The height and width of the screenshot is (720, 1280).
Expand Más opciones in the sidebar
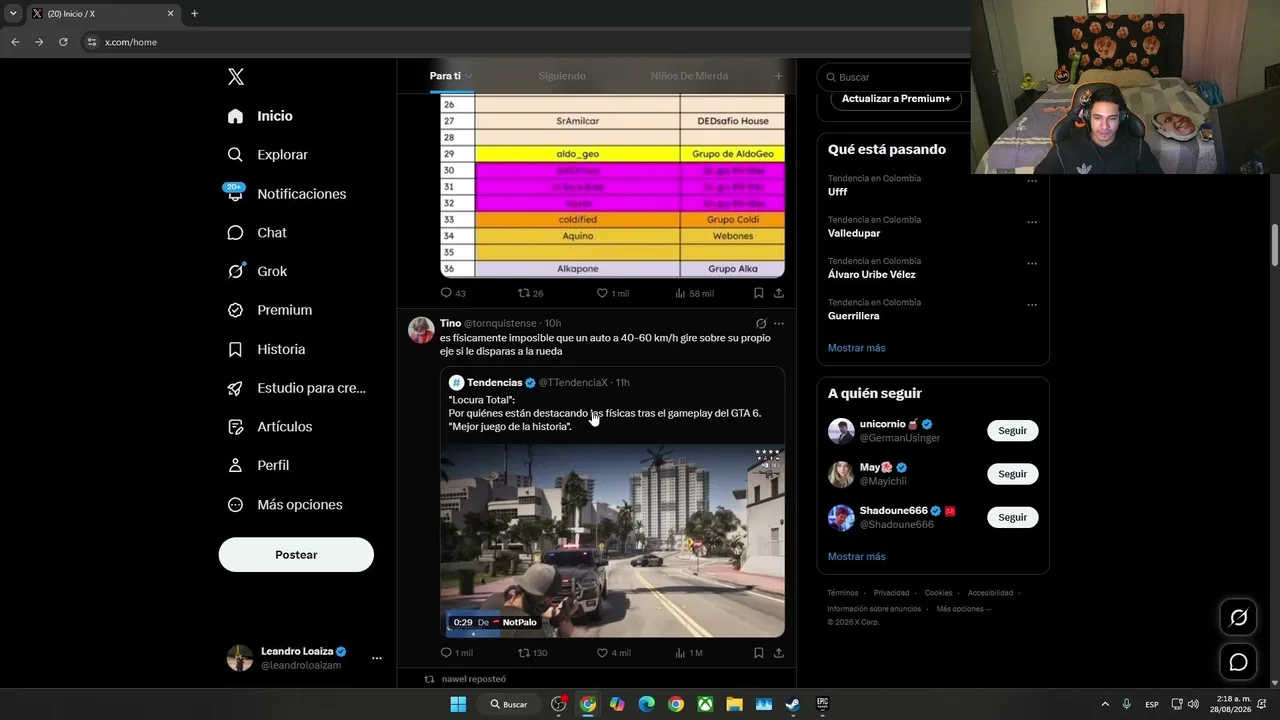285,505
